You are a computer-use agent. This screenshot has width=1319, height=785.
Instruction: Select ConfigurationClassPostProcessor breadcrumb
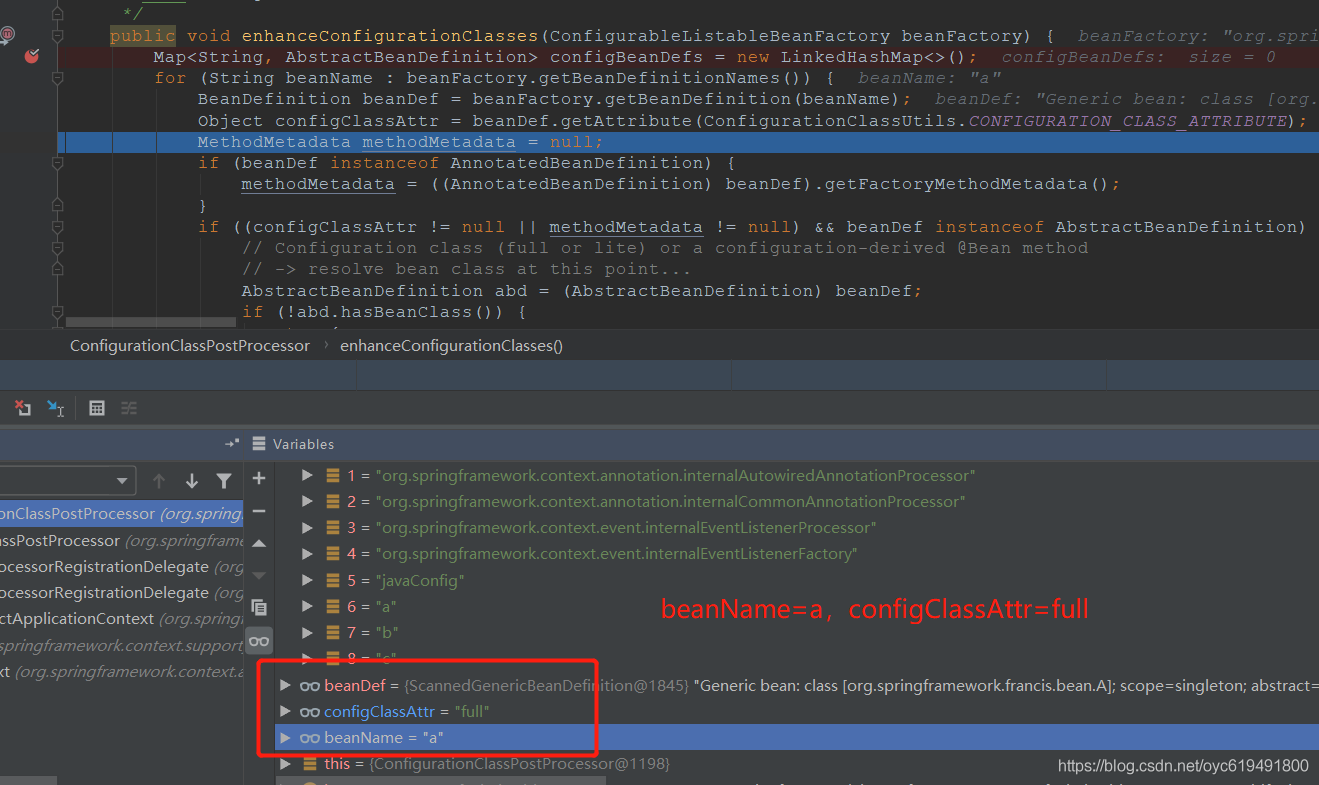(x=190, y=345)
